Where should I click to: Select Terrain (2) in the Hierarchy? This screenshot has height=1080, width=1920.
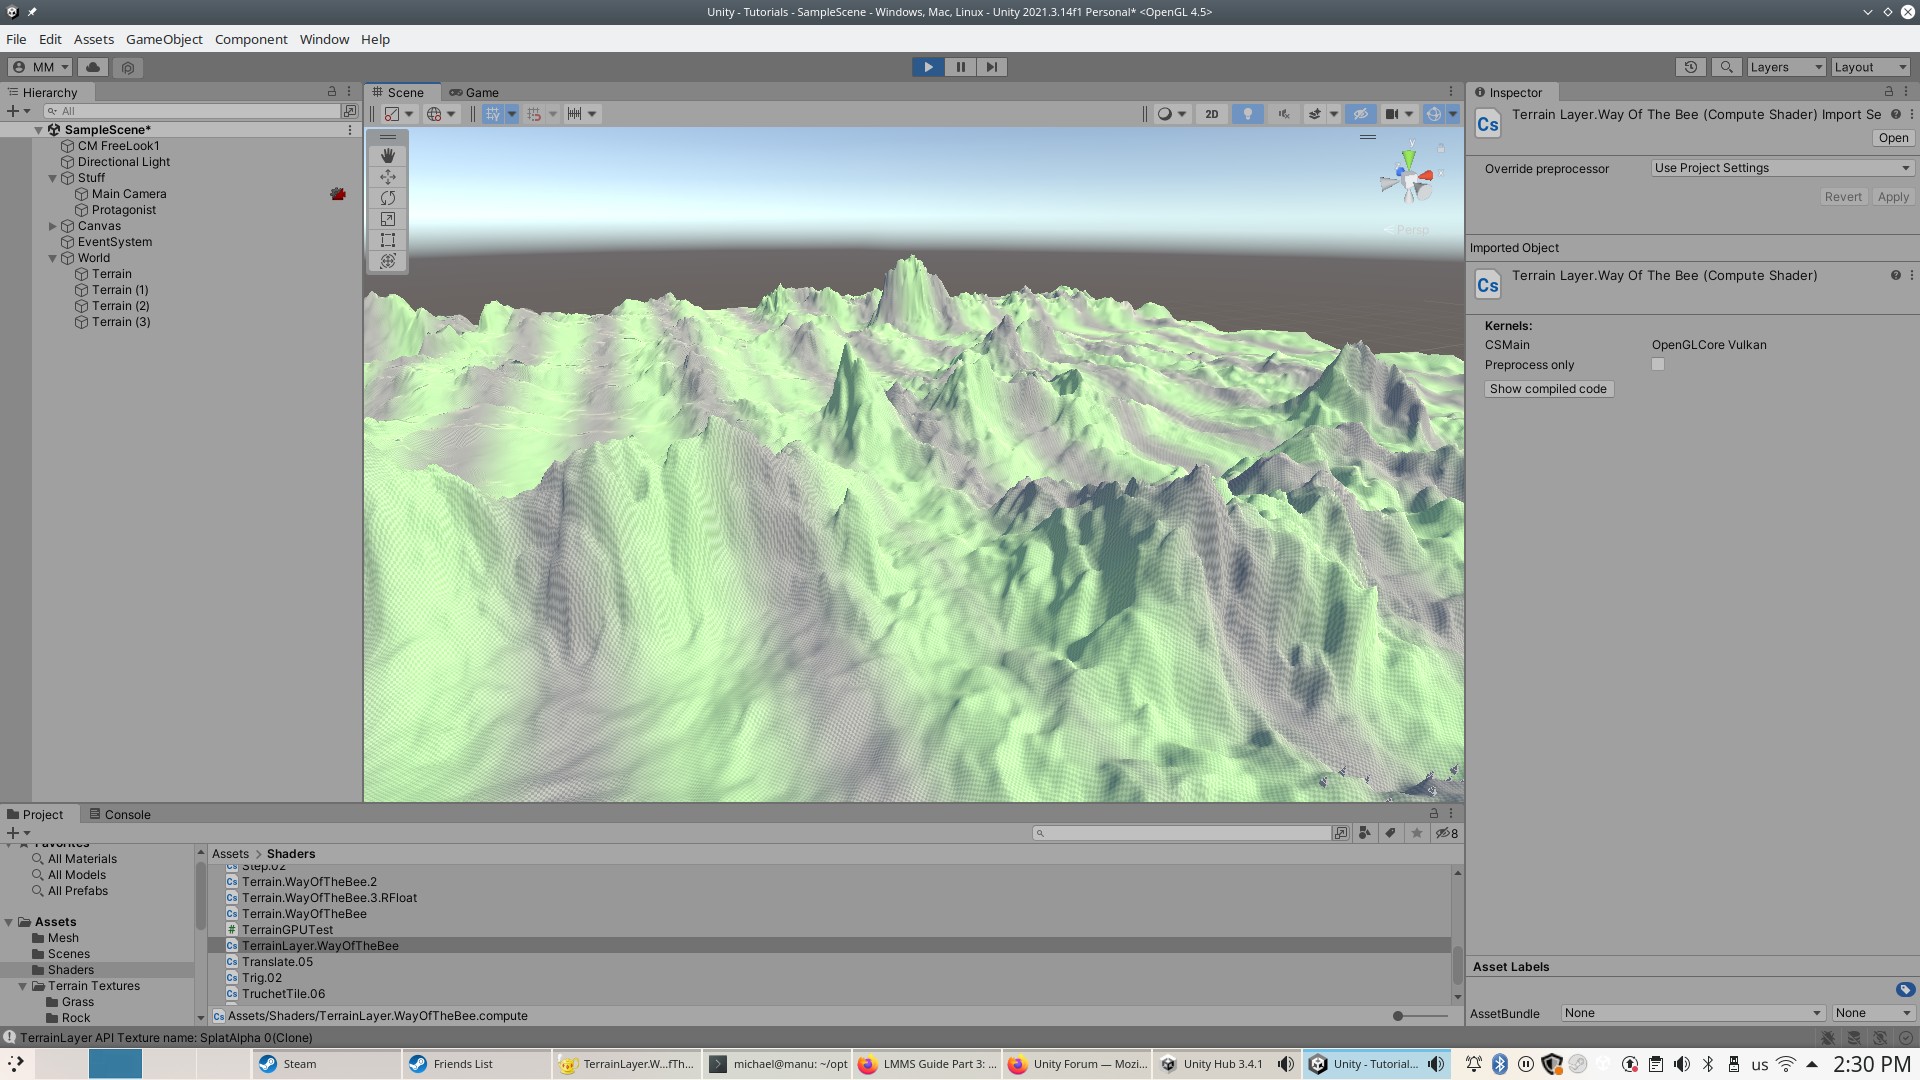click(121, 305)
